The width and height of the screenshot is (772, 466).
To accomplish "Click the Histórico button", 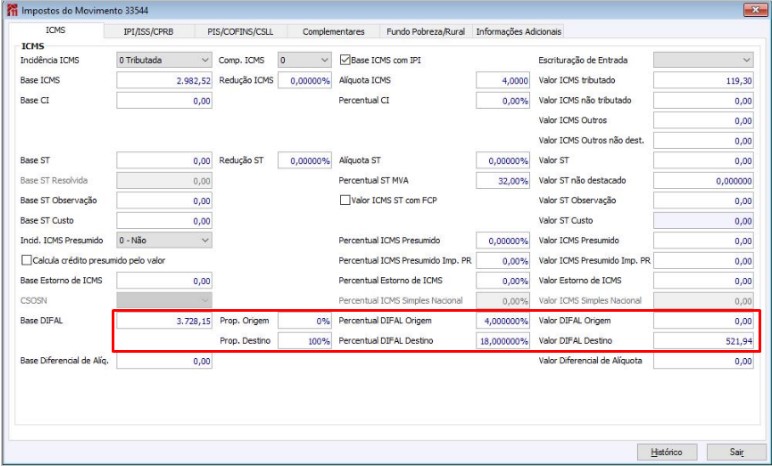I will click(667, 452).
